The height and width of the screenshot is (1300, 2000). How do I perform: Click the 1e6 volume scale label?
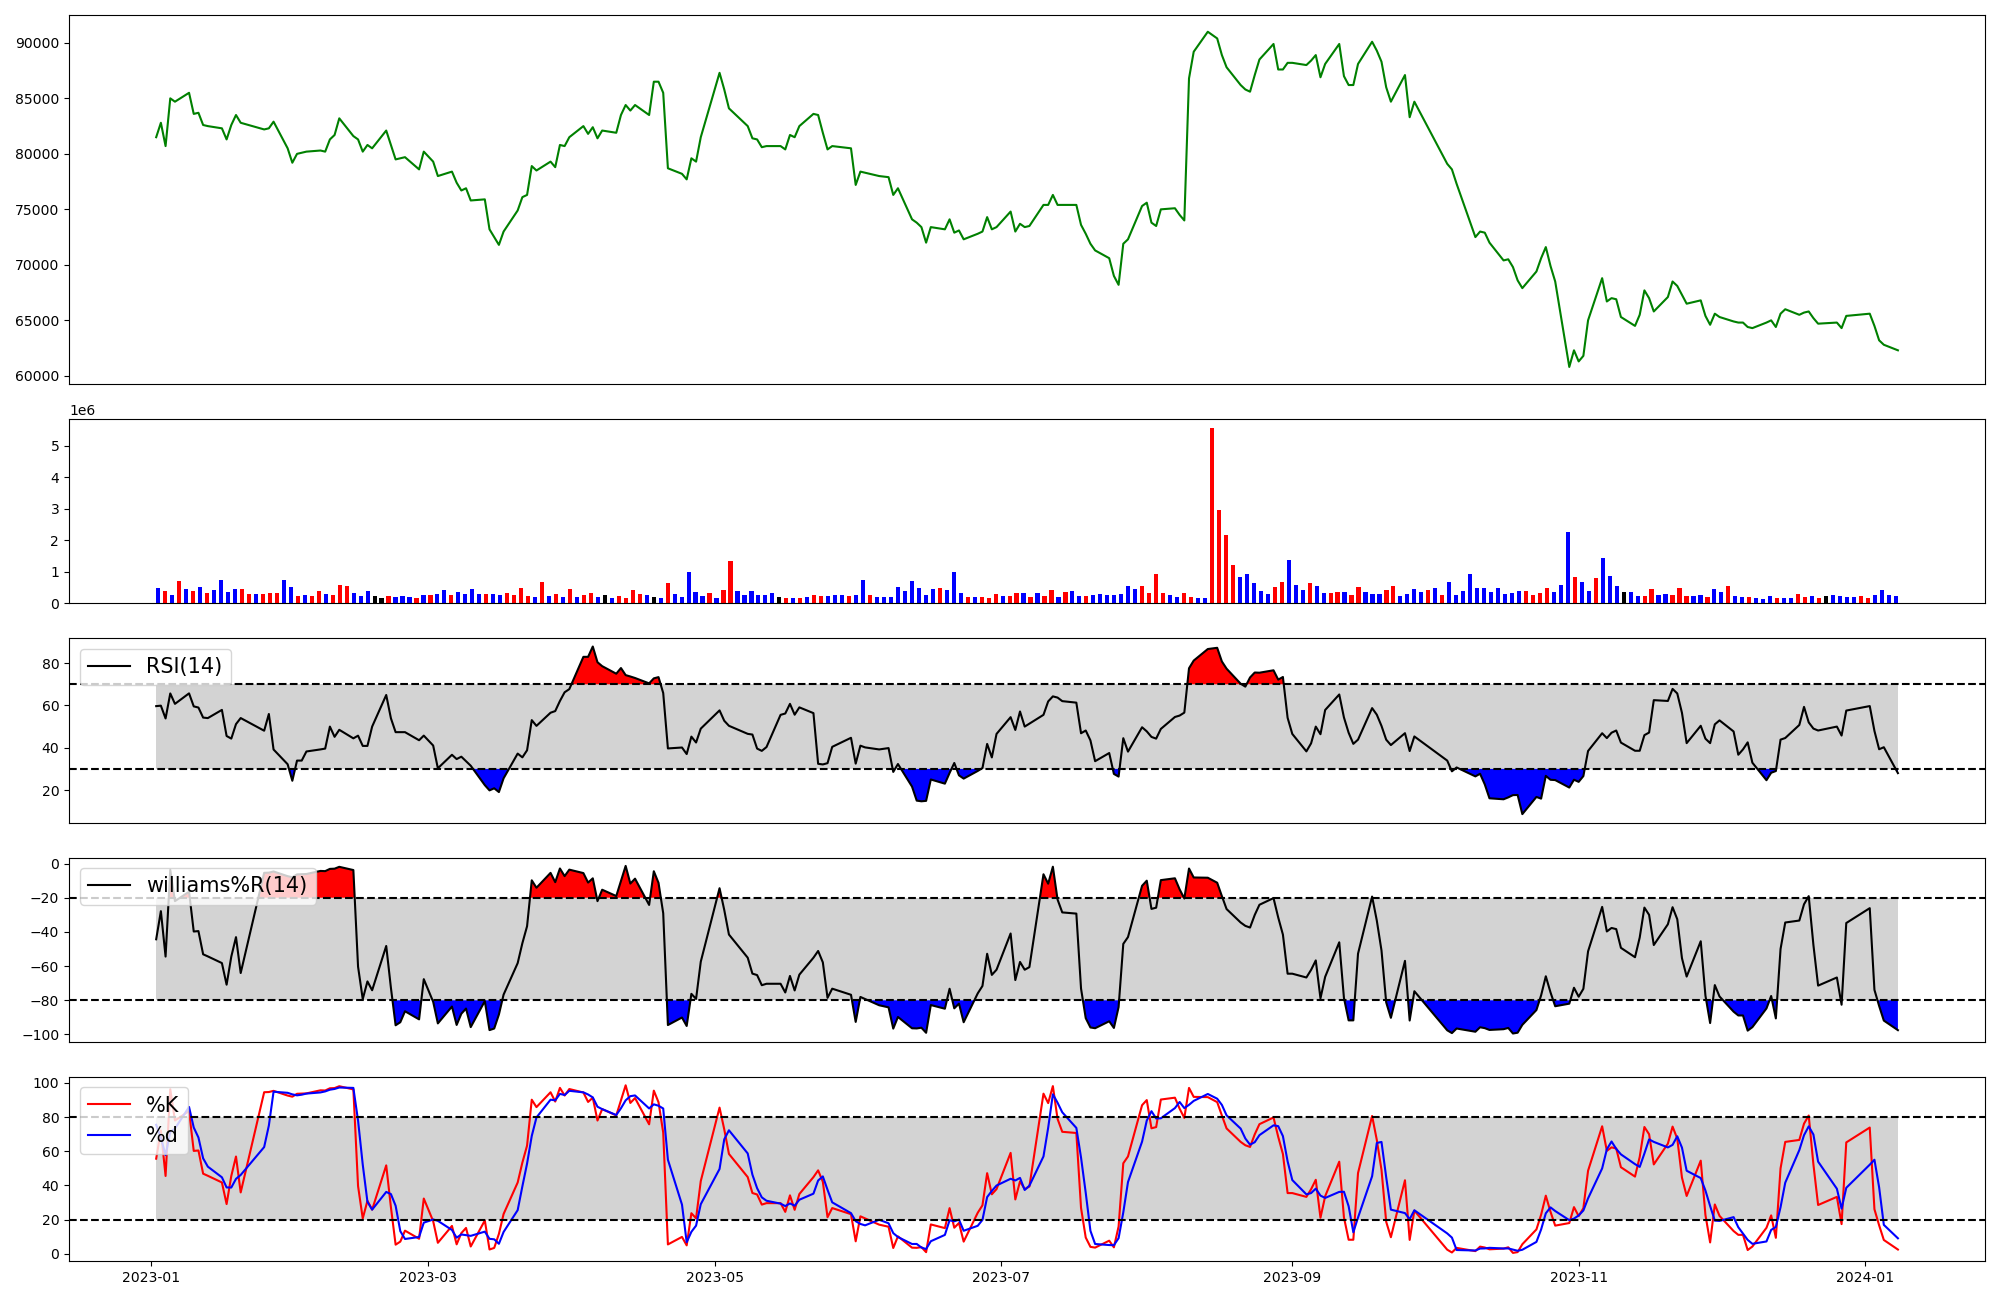[82, 411]
